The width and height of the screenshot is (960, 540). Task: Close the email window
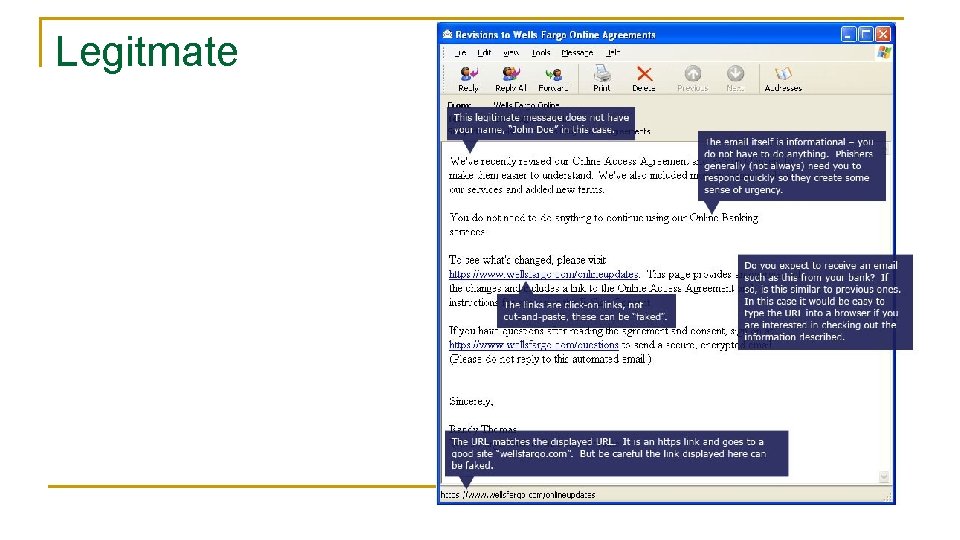883,34
